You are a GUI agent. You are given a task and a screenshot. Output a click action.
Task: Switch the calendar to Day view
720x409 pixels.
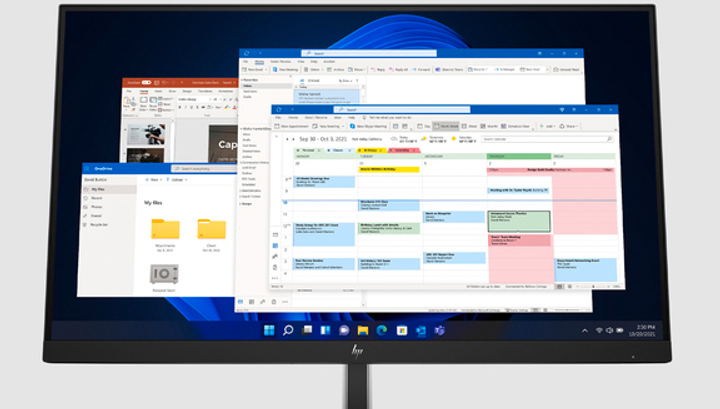(424, 126)
